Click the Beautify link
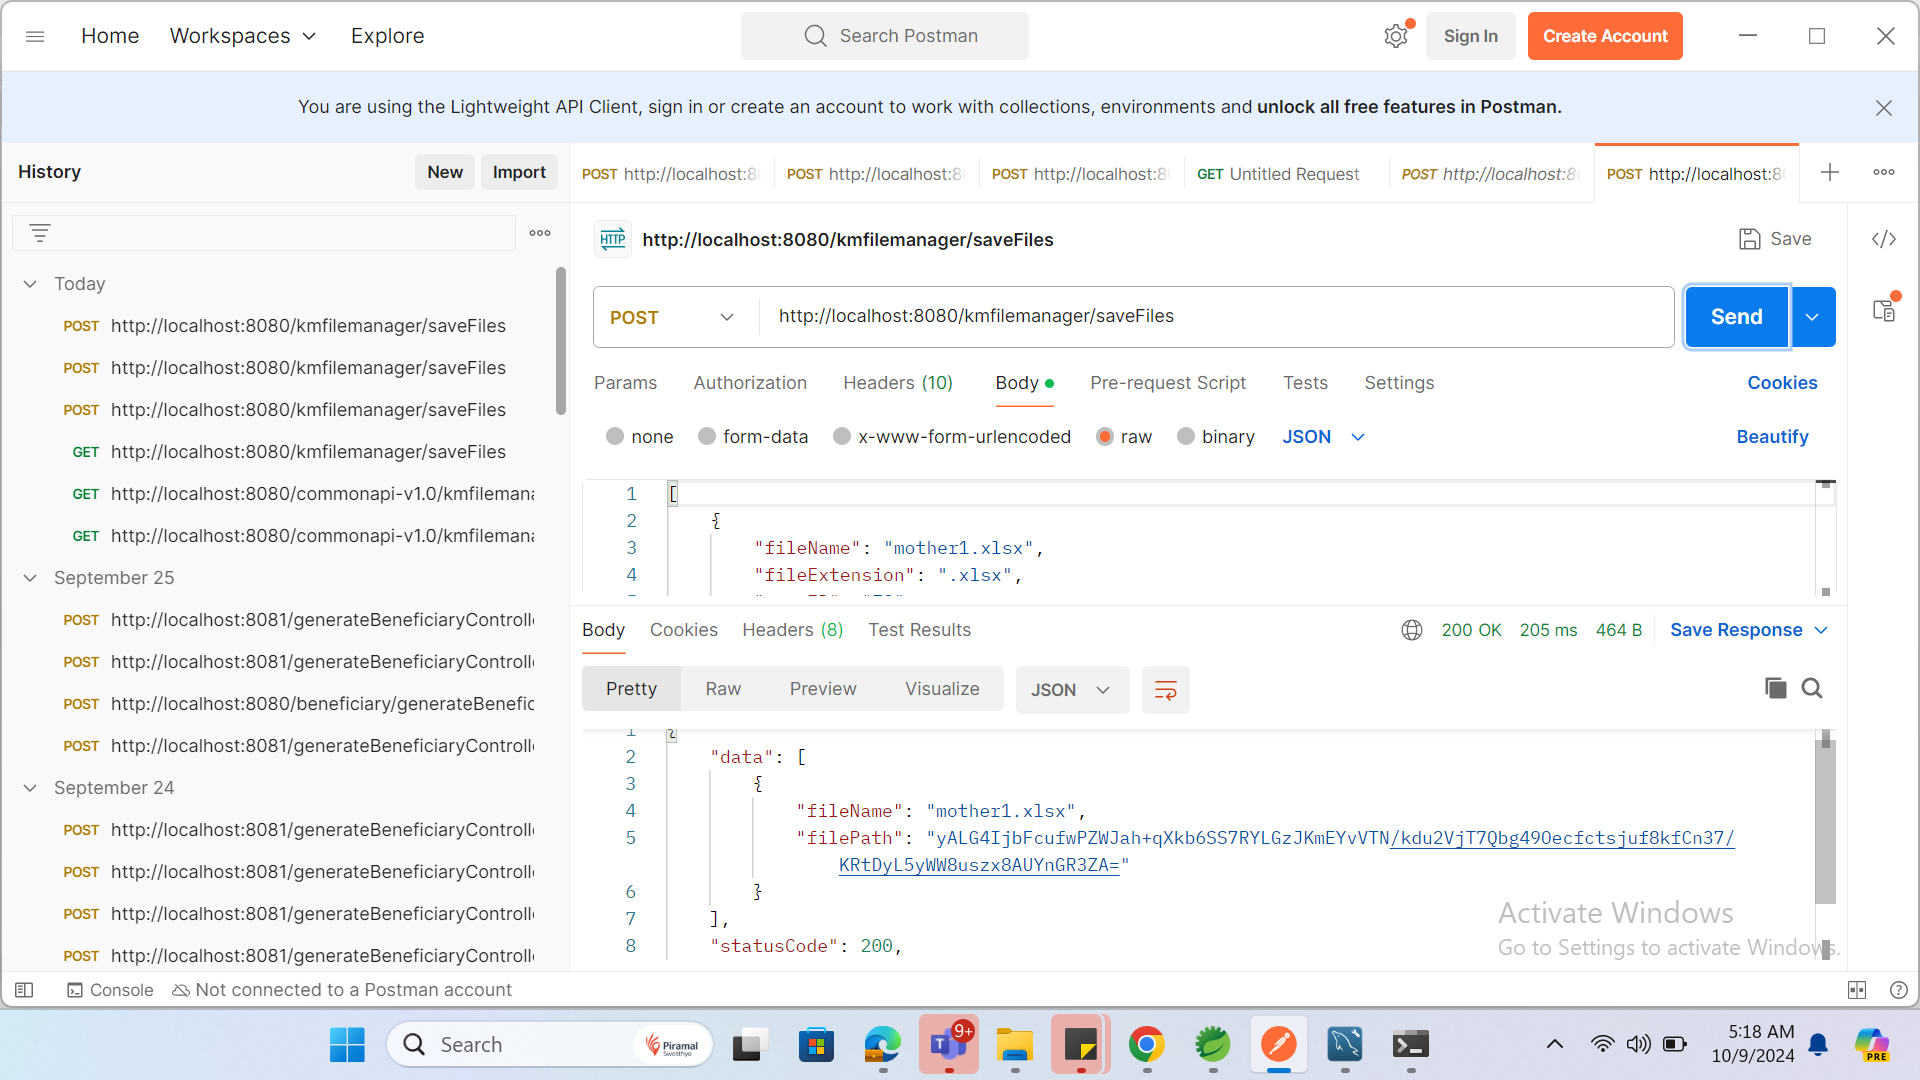1920x1080 pixels. pos(1772,437)
